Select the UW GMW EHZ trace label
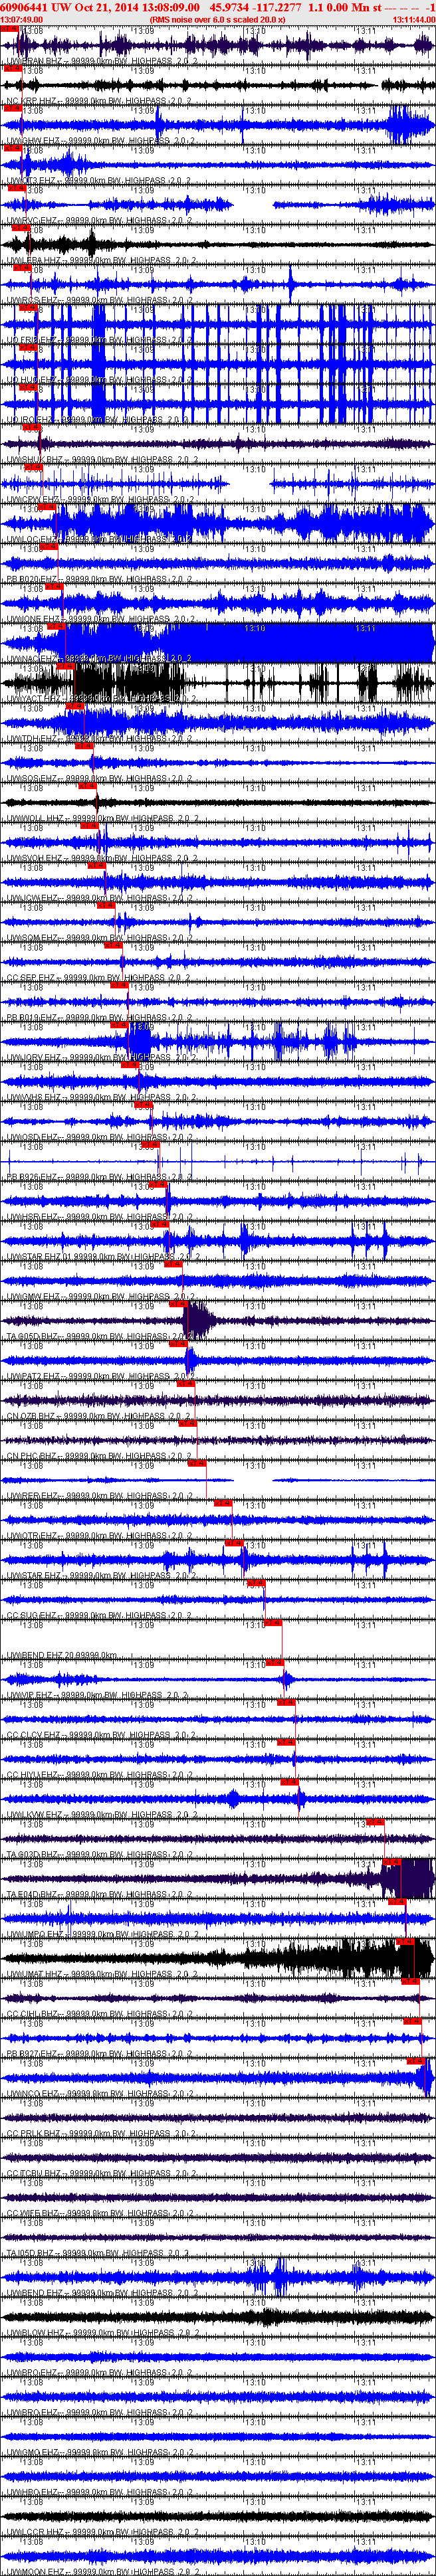 101,1297
